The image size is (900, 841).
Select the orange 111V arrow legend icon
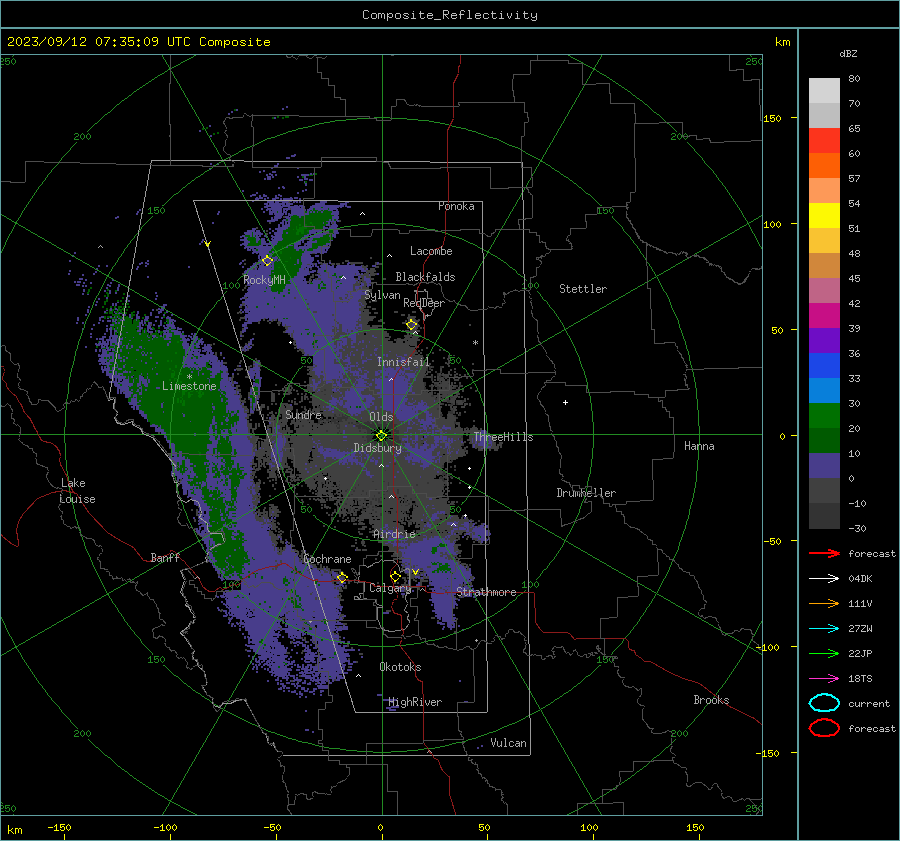[824, 603]
